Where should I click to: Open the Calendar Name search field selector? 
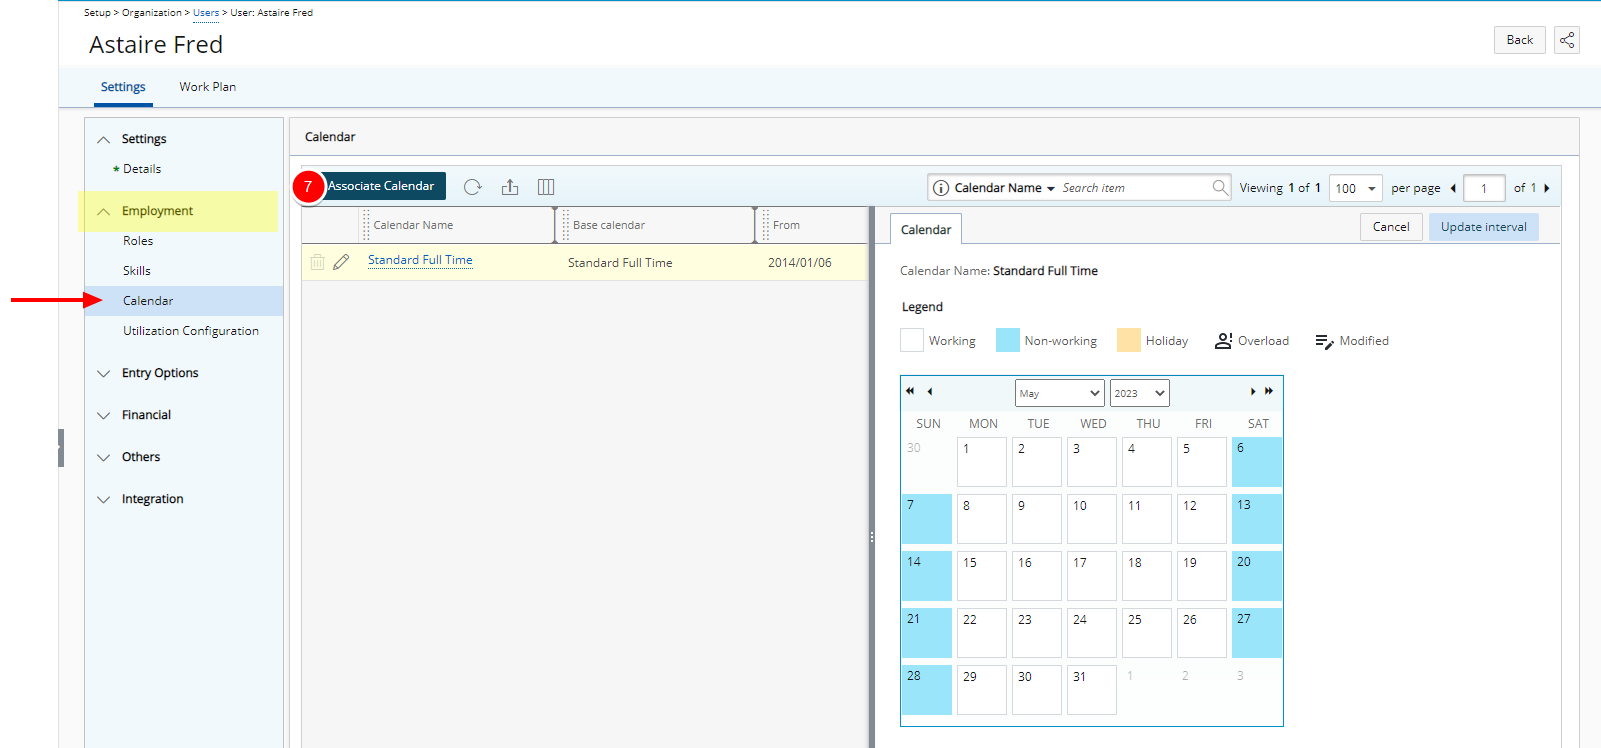pos(1004,188)
